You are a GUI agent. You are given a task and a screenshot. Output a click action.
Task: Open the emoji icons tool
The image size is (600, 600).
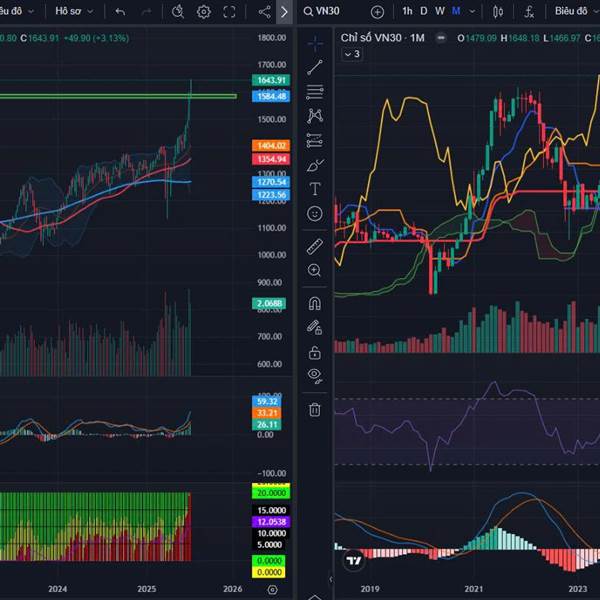(x=315, y=214)
